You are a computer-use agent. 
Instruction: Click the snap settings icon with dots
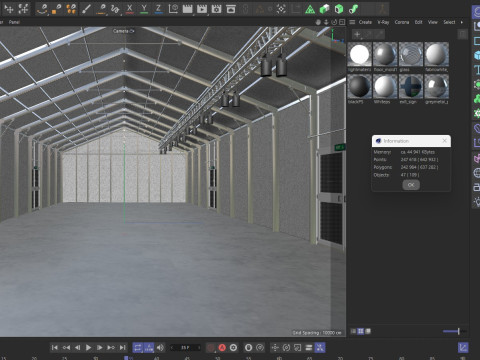point(281,9)
